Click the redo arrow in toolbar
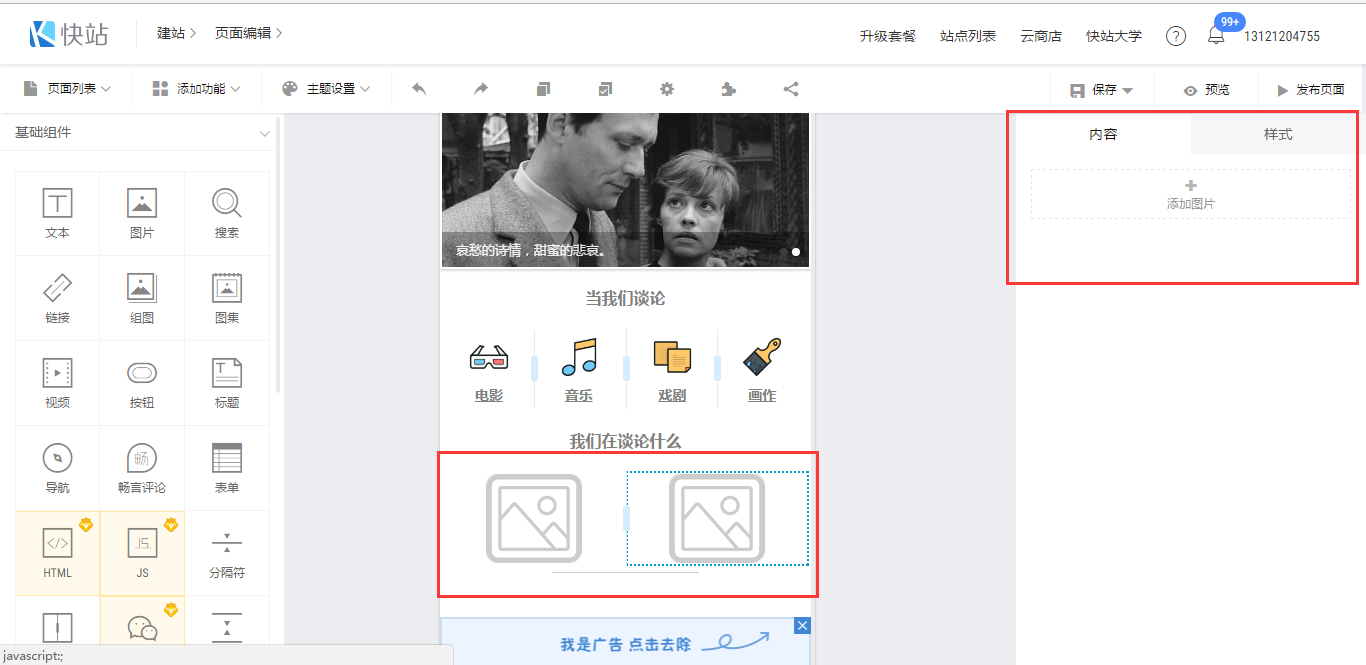The image size is (1366, 665). 481,89
